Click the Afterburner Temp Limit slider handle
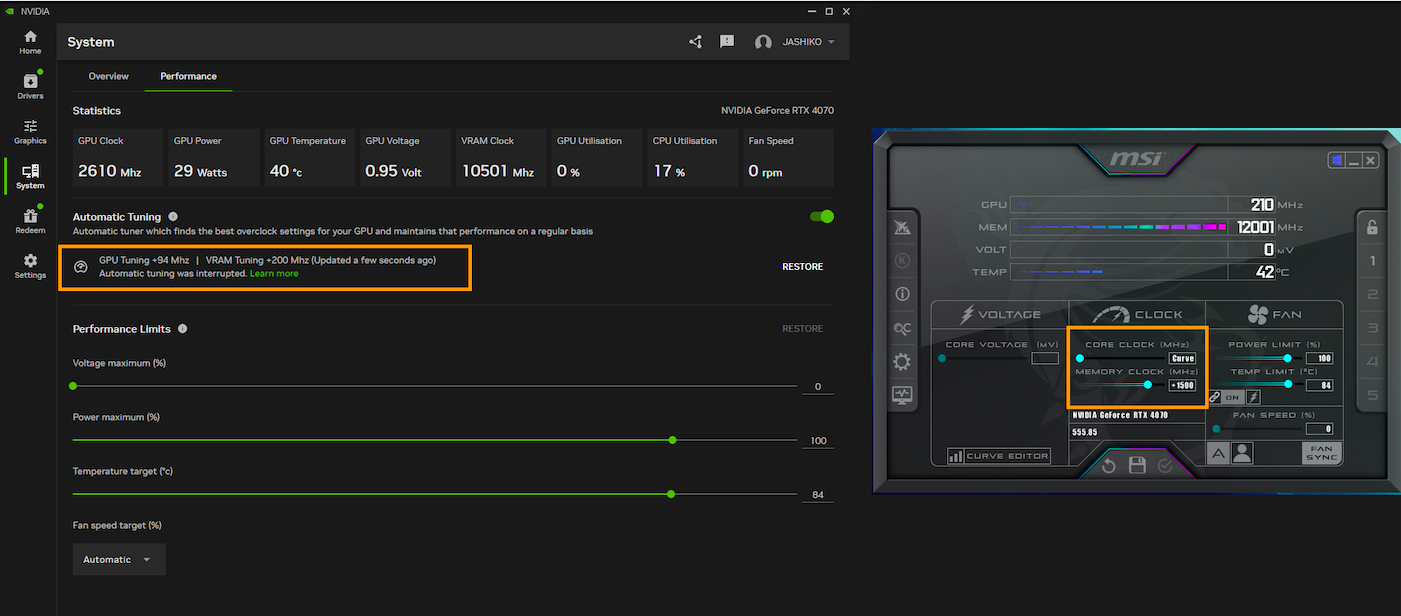Screen dimensions: 1401x616 tap(1287, 384)
